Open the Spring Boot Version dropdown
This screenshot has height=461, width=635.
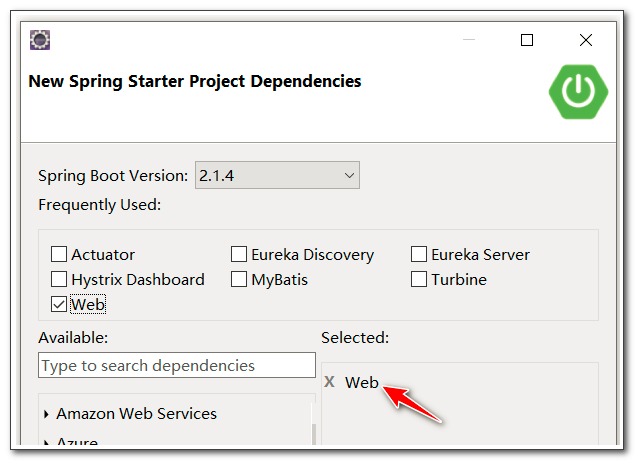click(277, 175)
